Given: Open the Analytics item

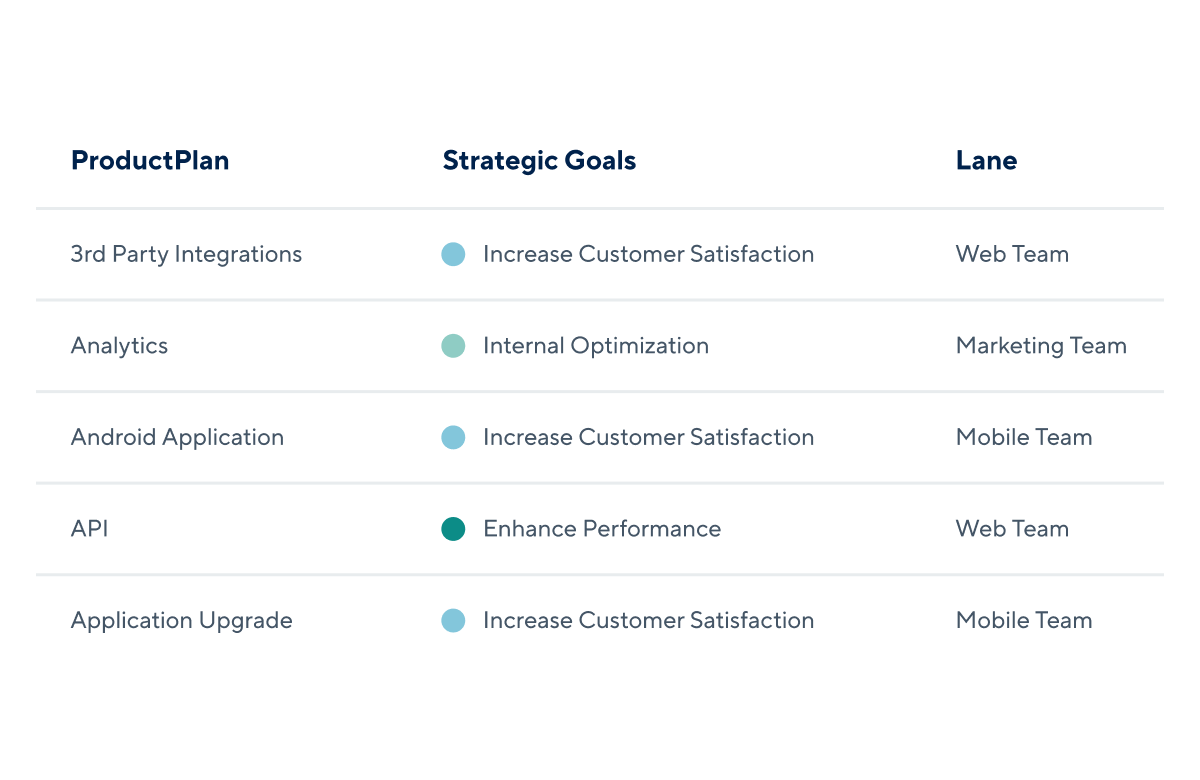Looking at the screenshot, I should 119,346.
